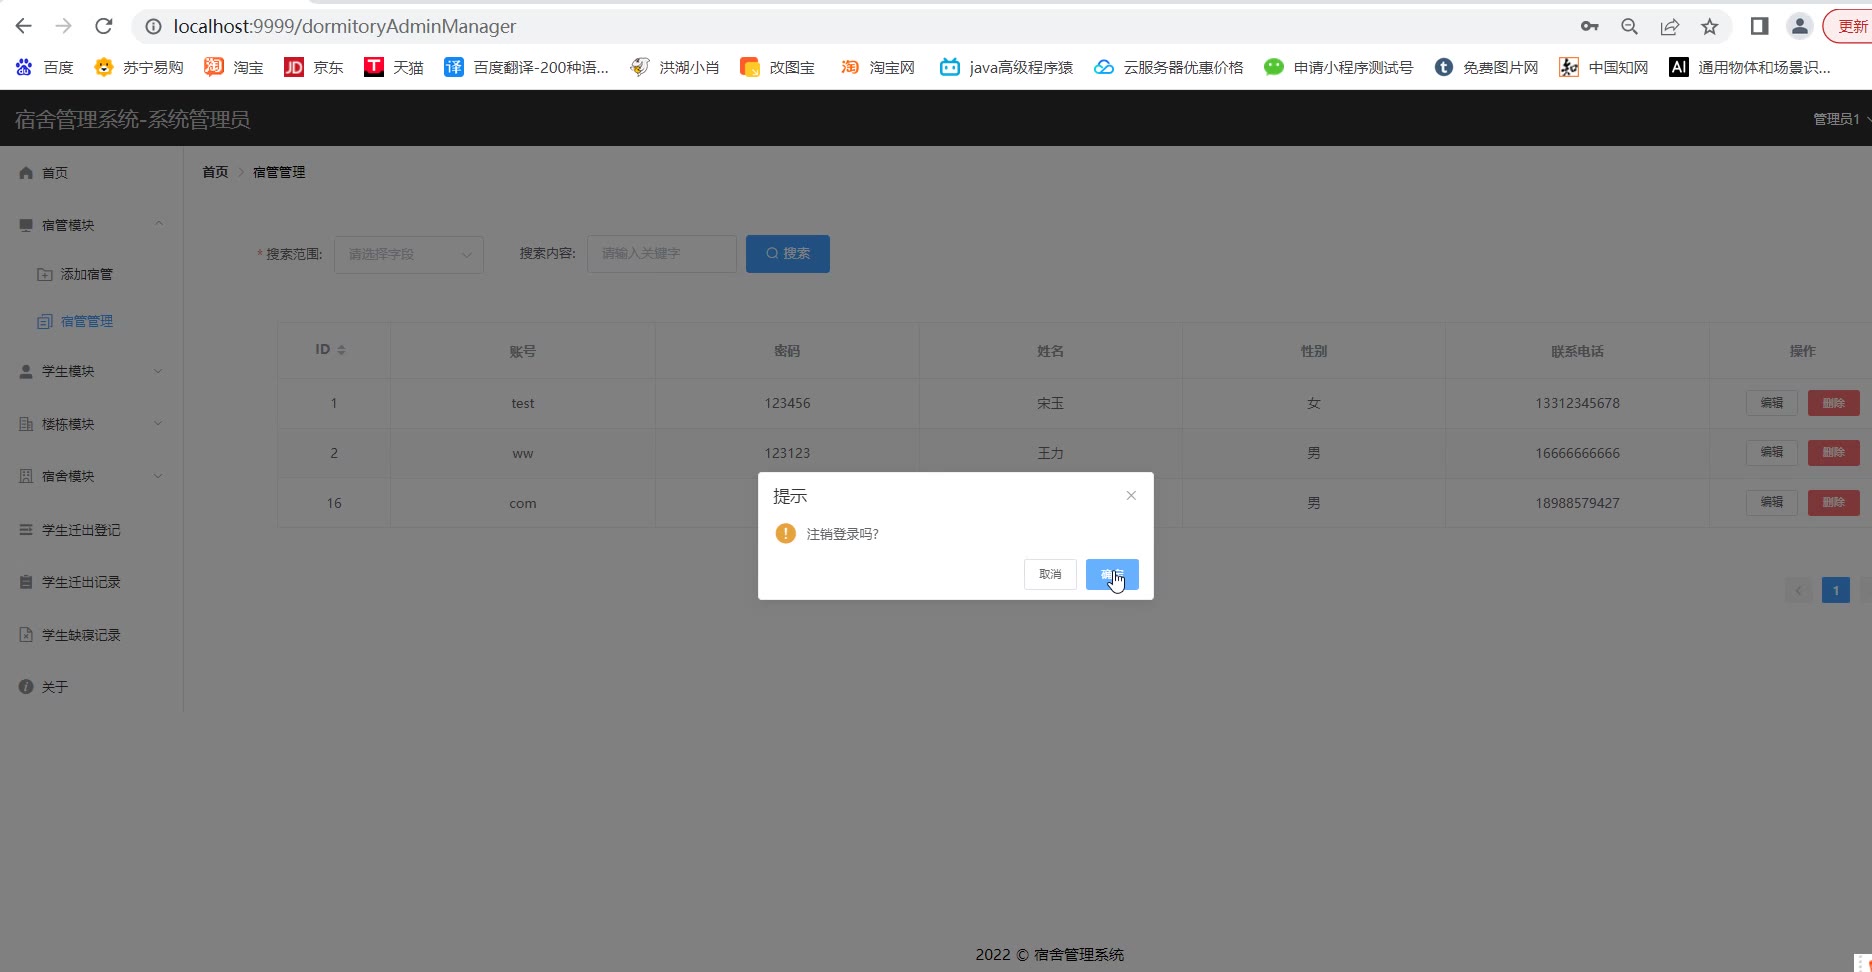The image size is (1872, 972).
Task: Select 宿管管理 in the sidebar
Action: (x=86, y=321)
